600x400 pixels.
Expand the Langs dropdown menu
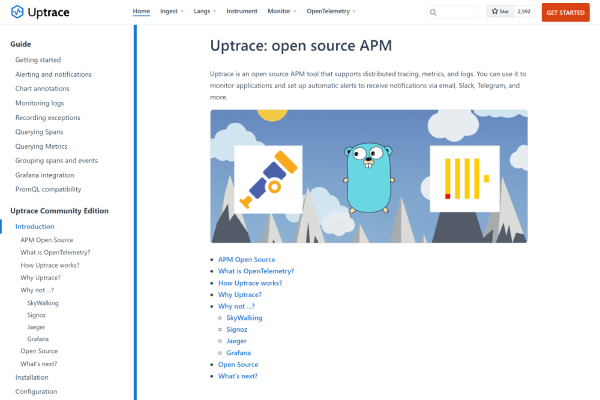pyautogui.click(x=205, y=11)
